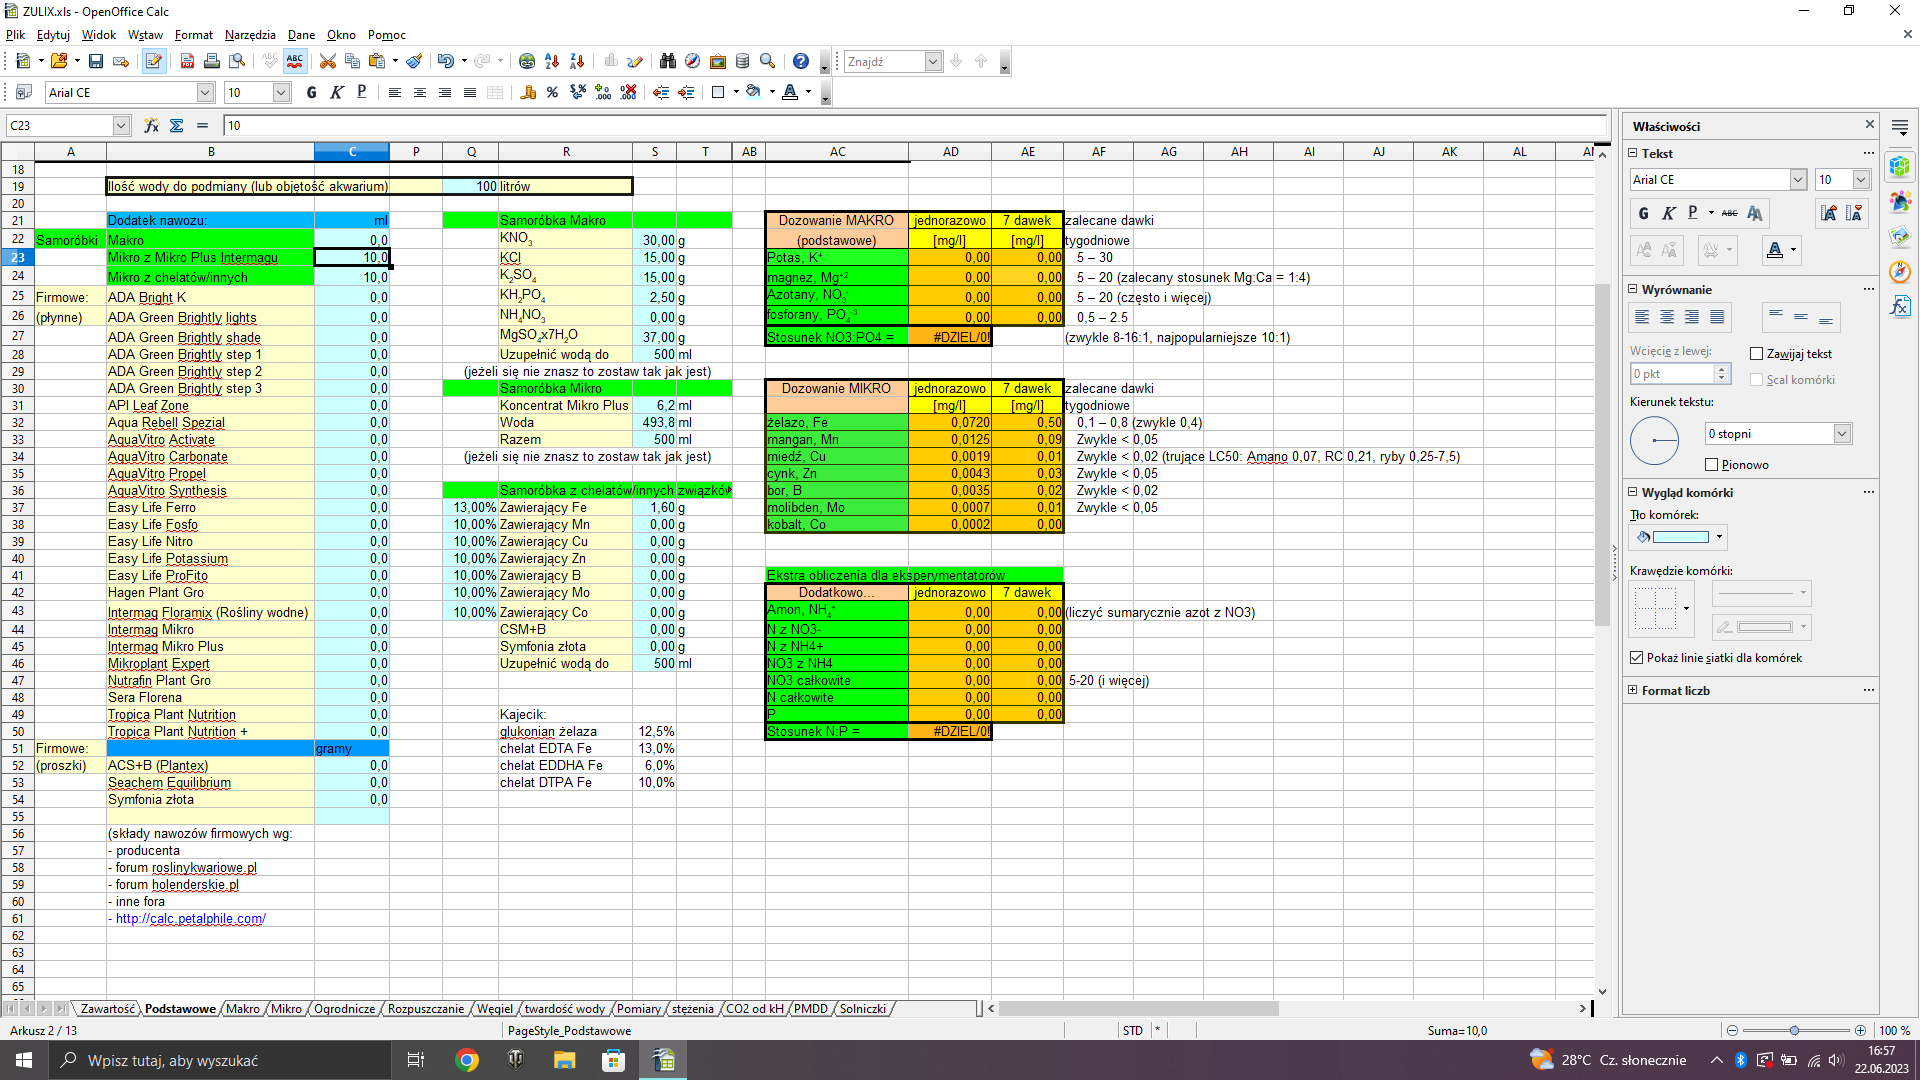The height and width of the screenshot is (1080, 1920).
Task: Click the Export as PDF icon
Action: coord(187,62)
